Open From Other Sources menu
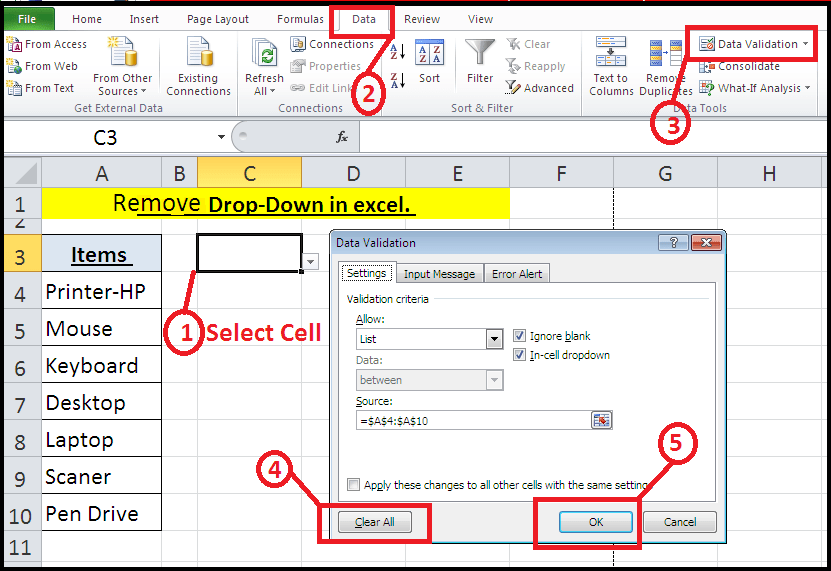 click(122, 67)
